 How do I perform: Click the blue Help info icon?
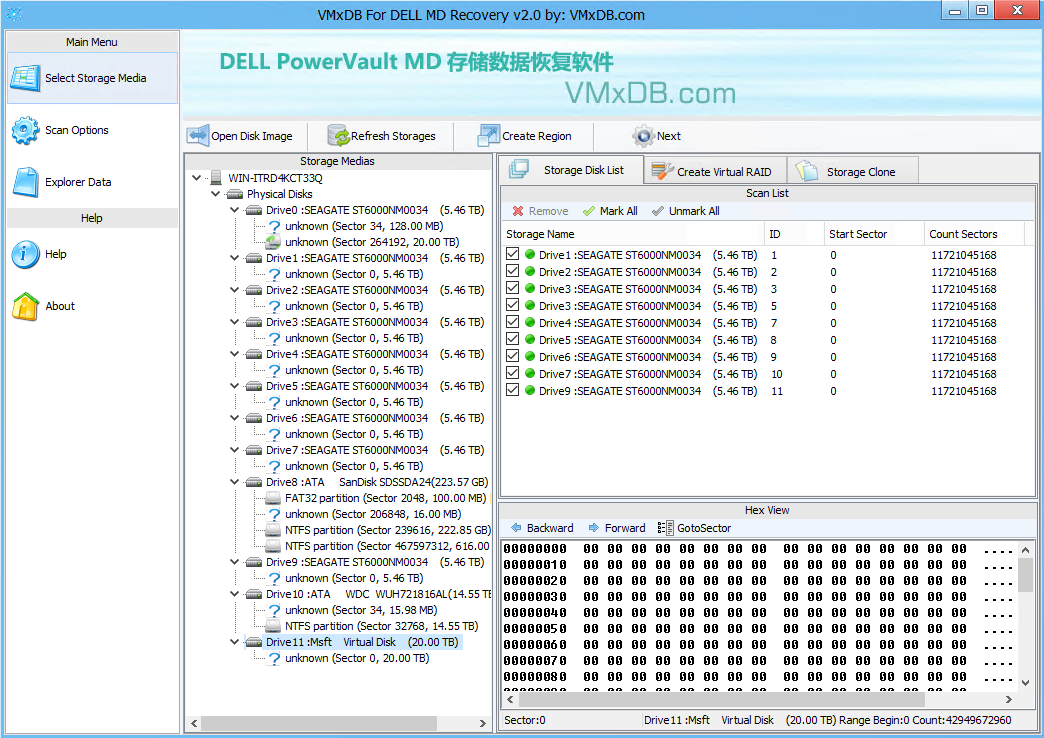coord(25,254)
